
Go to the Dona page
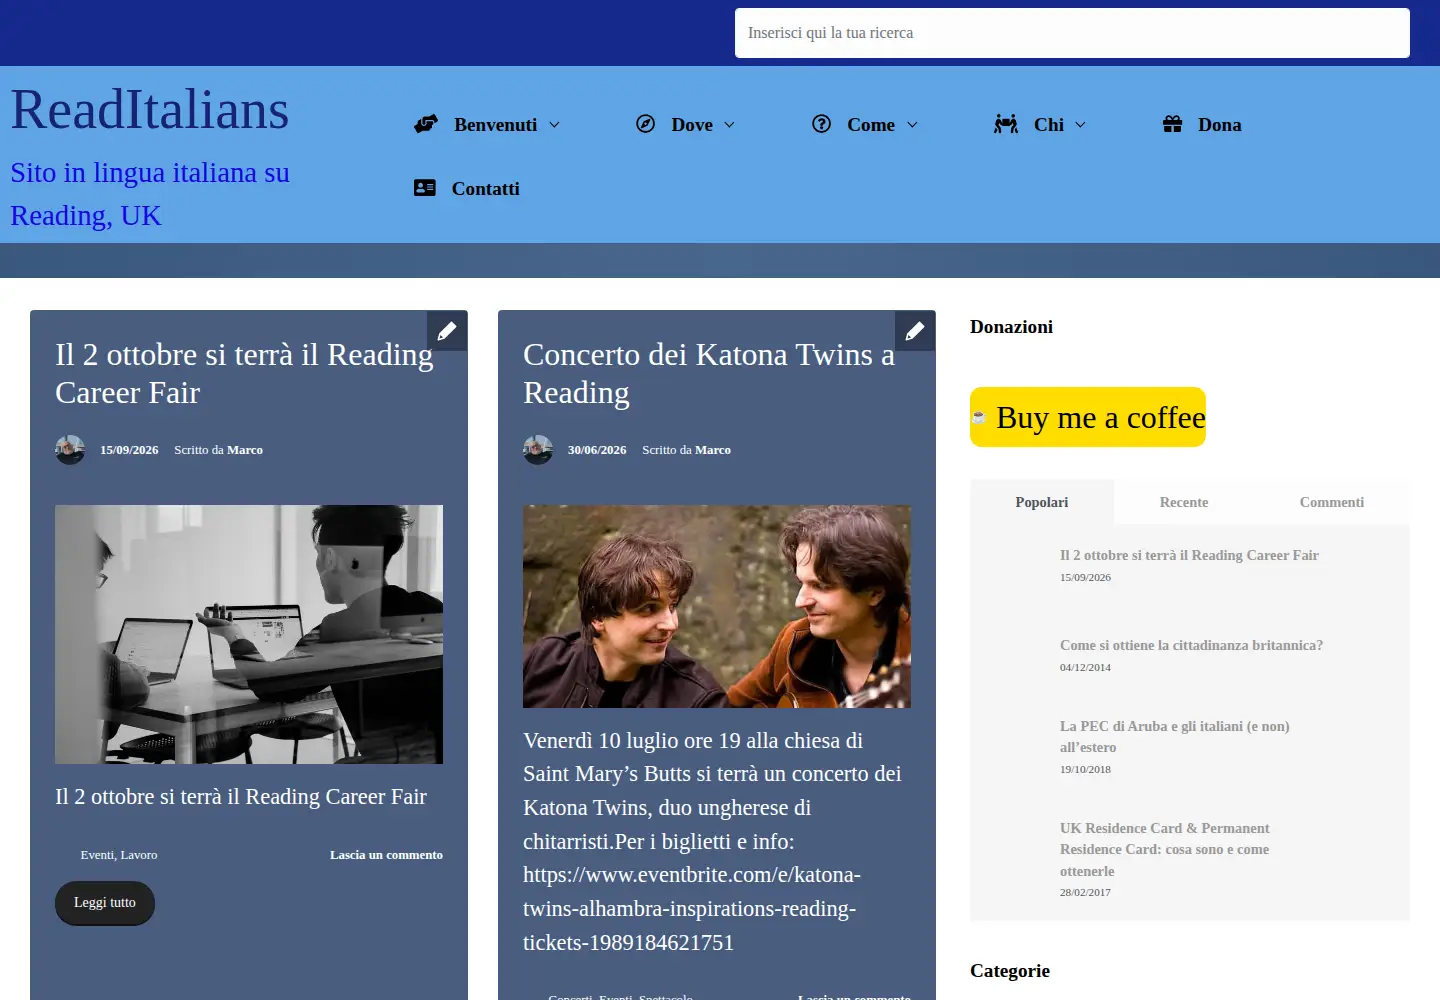(1220, 125)
